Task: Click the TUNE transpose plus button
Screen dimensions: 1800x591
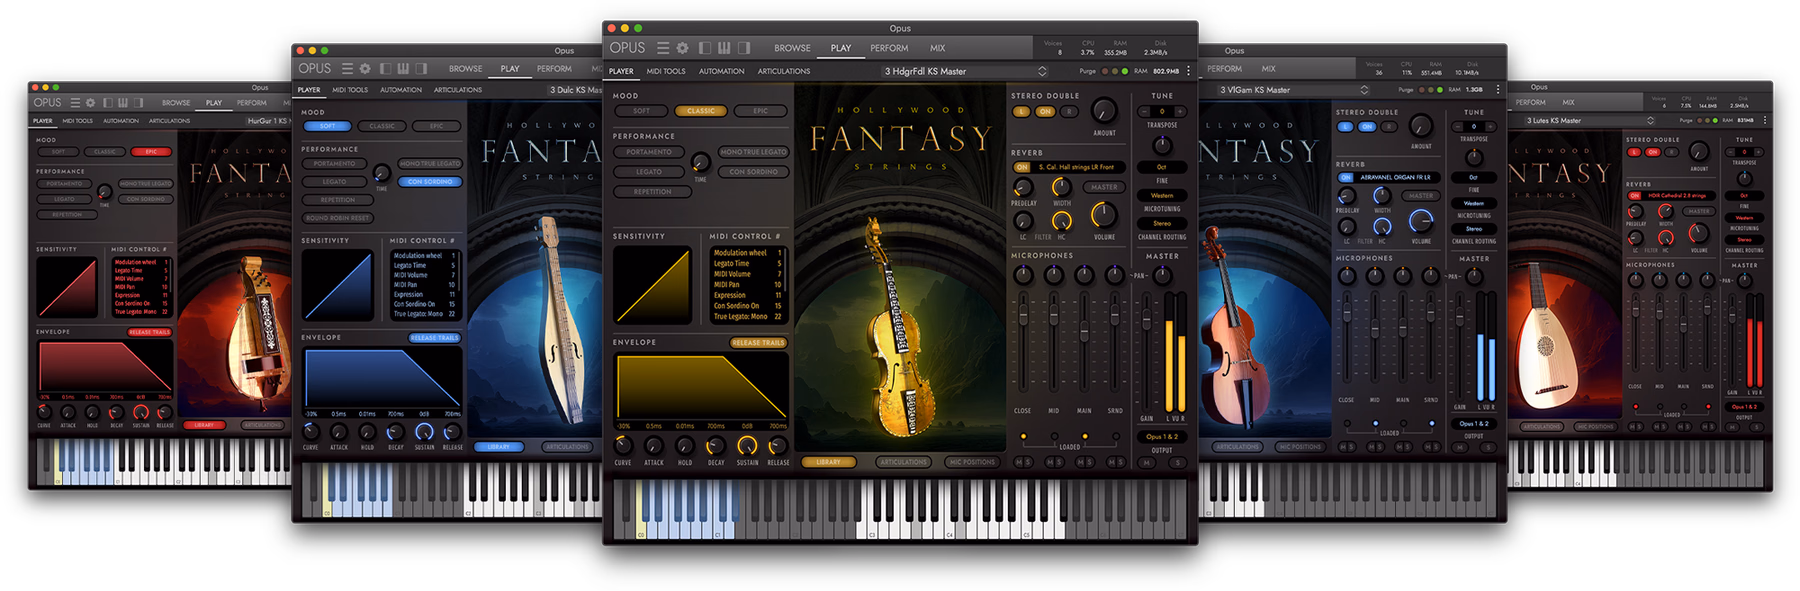Action: (1181, 111)
